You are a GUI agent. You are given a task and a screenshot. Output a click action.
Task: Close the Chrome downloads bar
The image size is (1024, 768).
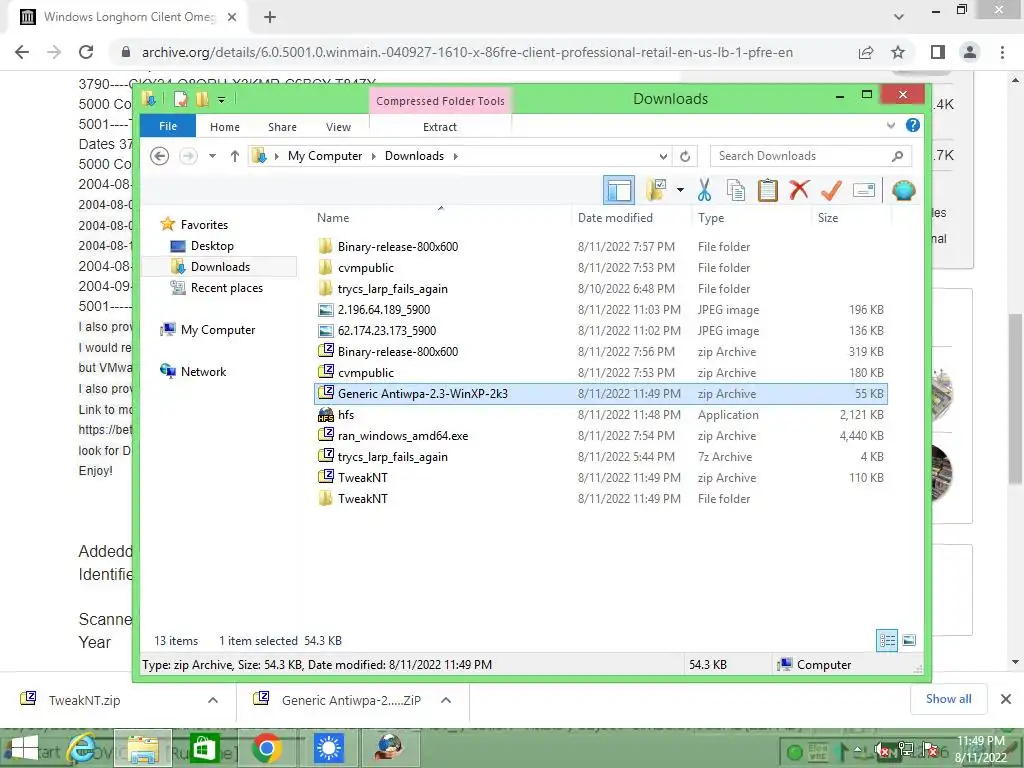(1006, 699)
